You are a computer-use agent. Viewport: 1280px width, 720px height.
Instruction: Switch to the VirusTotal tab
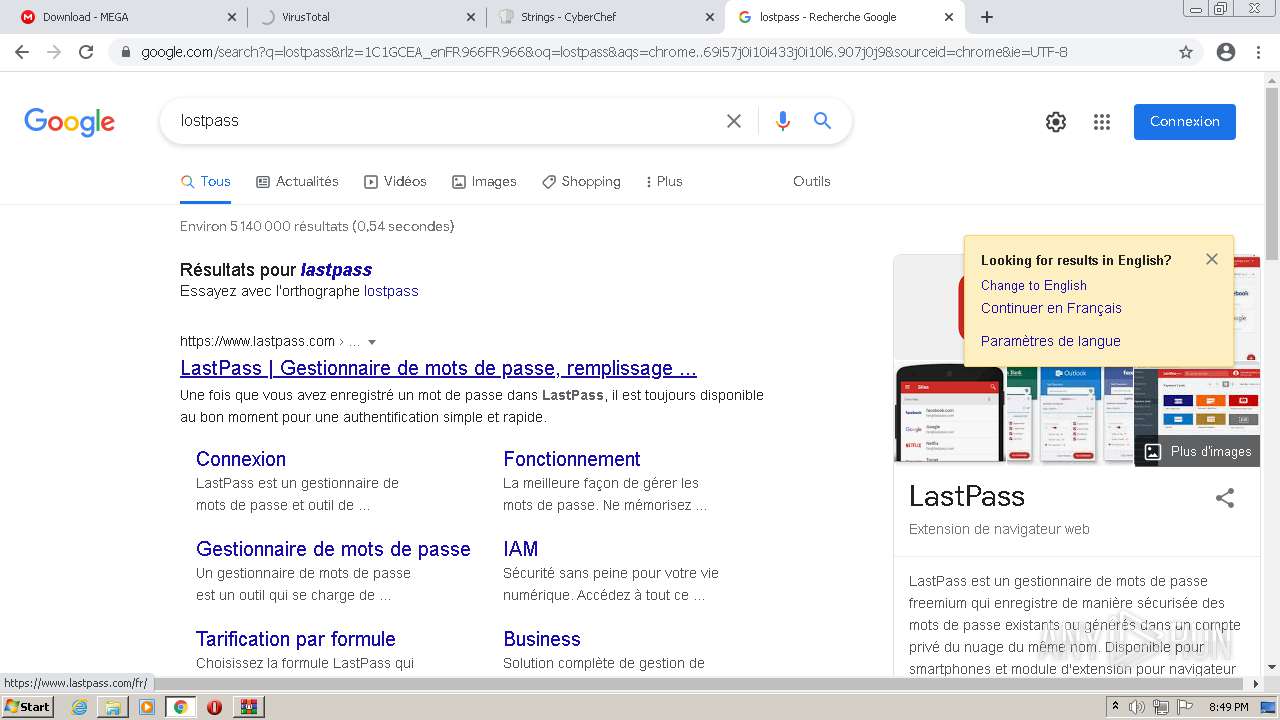click(x=366, y=17)
